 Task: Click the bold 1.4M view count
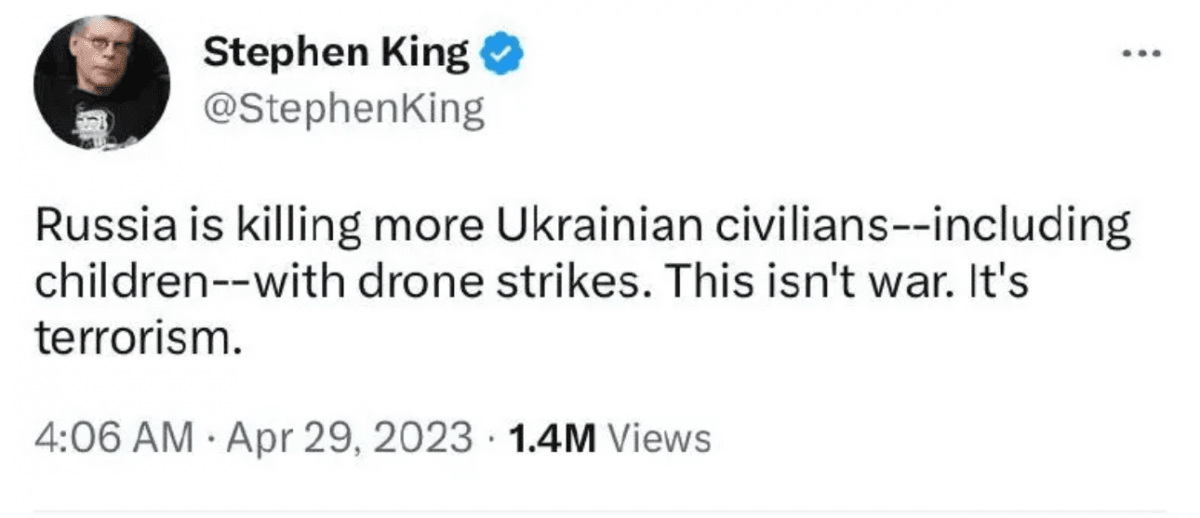pos(552,438)
